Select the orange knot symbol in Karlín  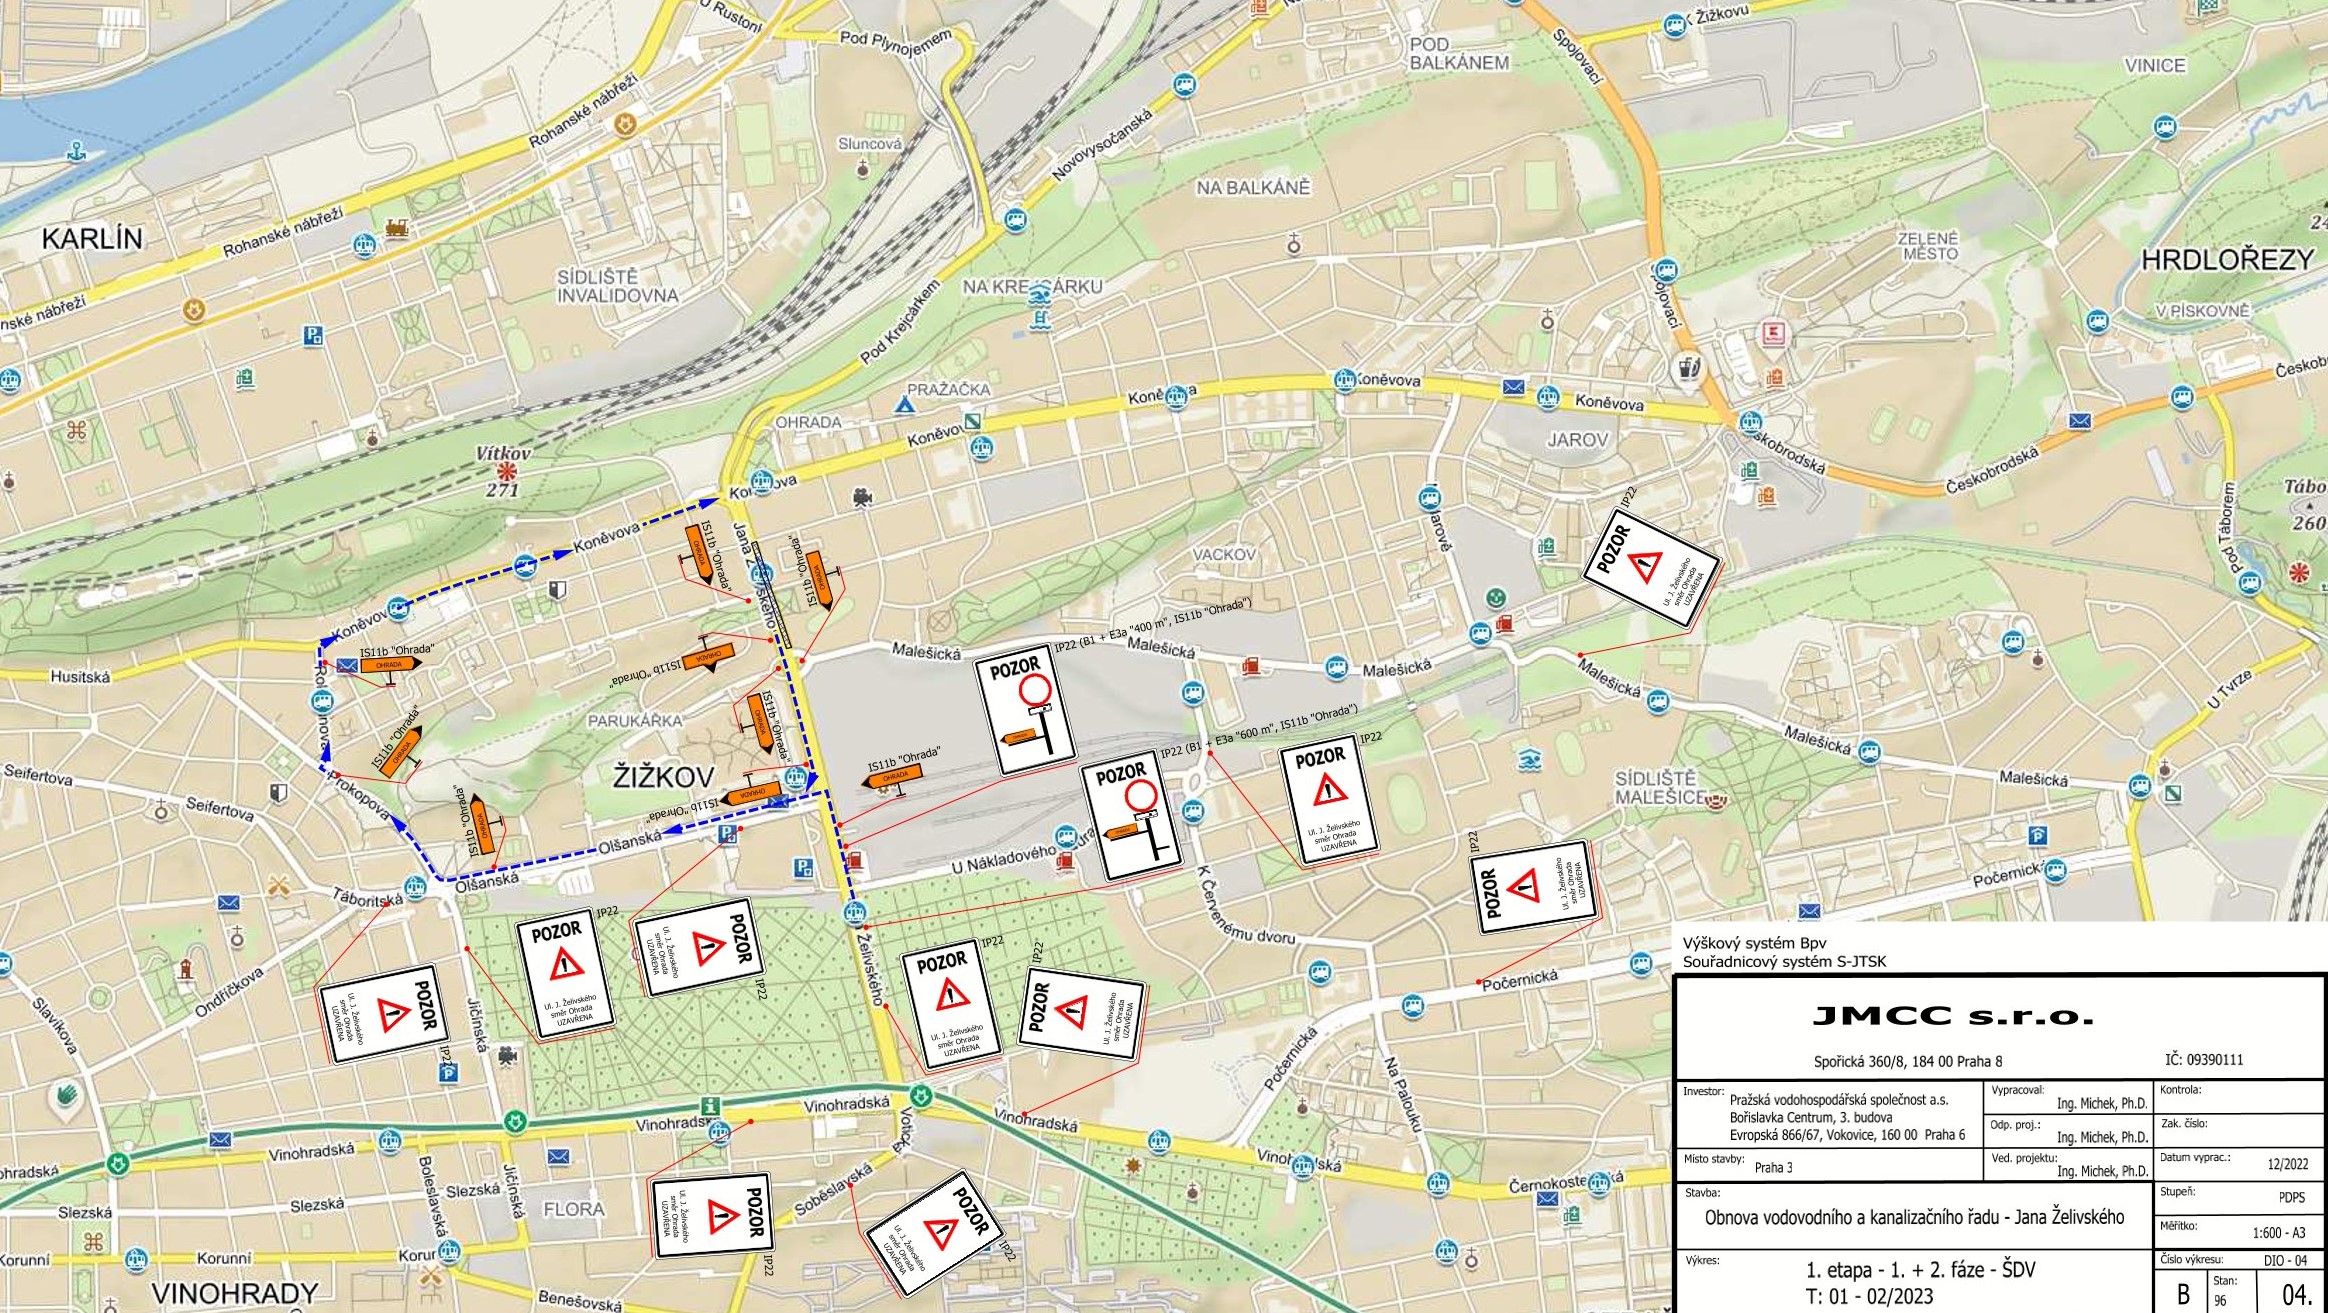tap(76, 432)
